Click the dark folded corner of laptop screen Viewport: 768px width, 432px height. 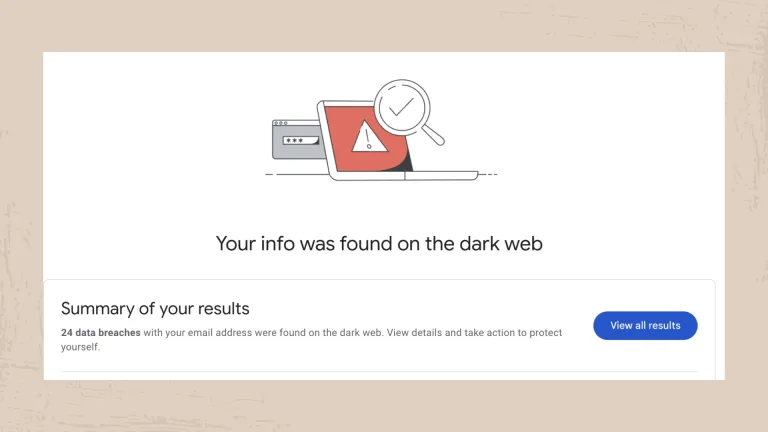(x=405, y=163)
